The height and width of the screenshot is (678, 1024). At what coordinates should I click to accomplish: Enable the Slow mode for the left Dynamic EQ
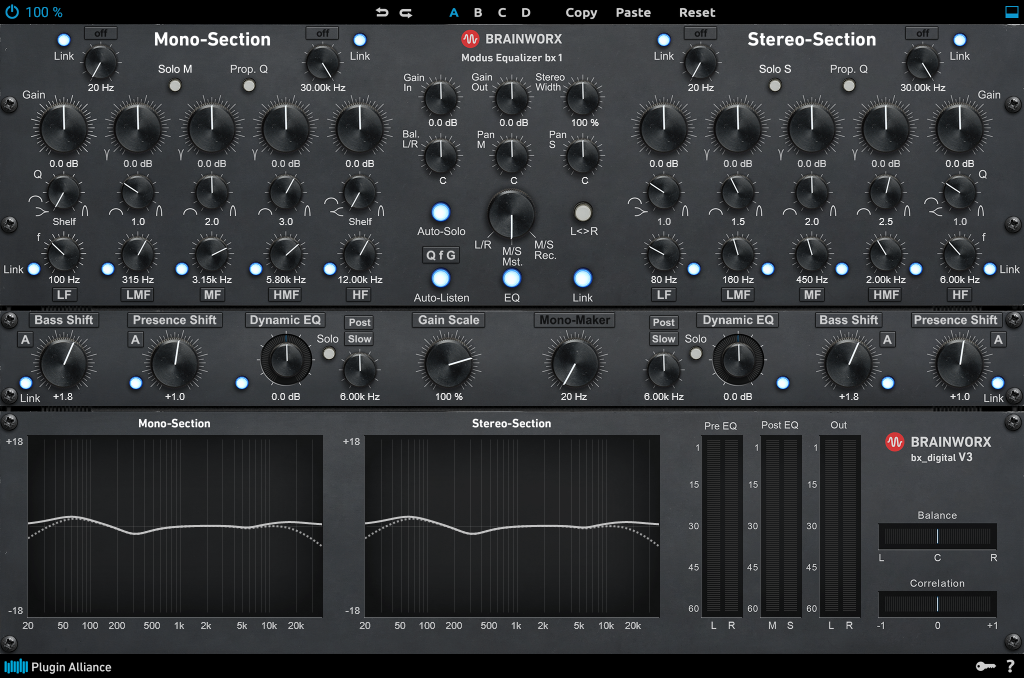[x=359, y=339]
